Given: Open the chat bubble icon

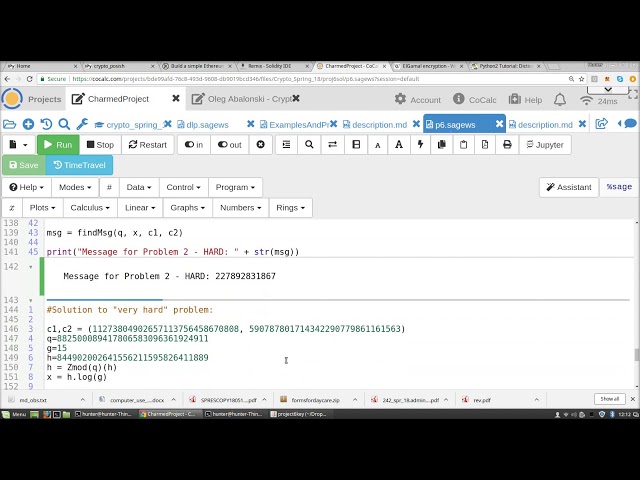Looking at the screenshot, I should pos(630,123).
